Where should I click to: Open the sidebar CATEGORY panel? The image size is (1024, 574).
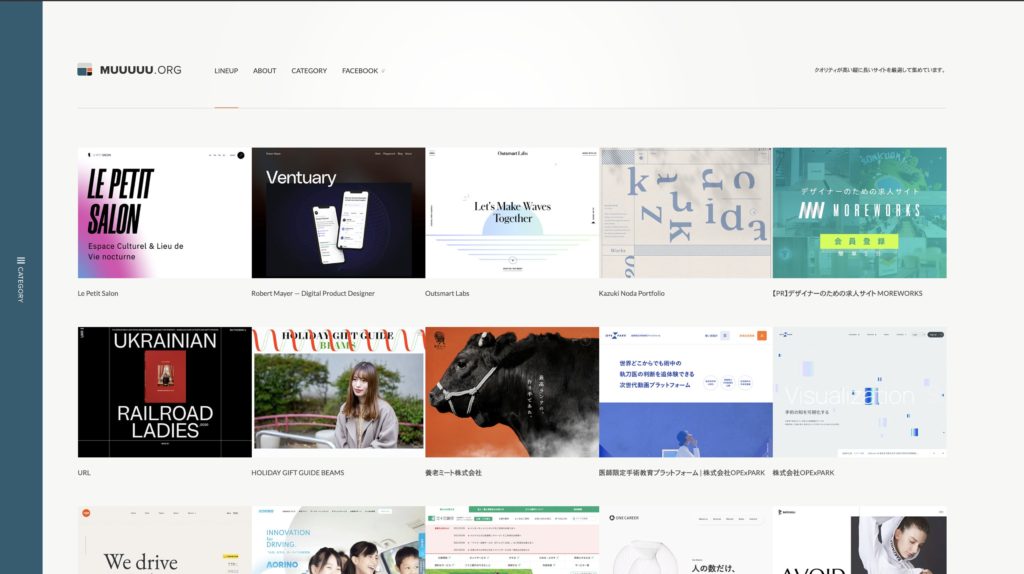coord(20,279)
